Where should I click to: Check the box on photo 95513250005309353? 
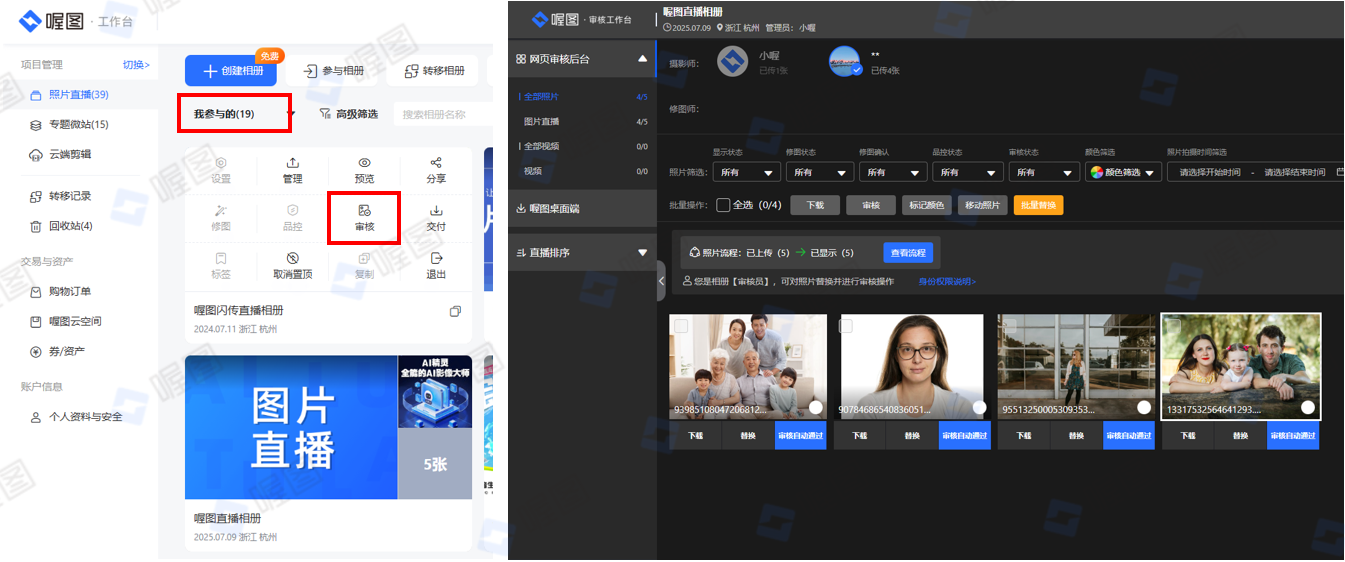pyautogui.click(x=1010, y=326)
